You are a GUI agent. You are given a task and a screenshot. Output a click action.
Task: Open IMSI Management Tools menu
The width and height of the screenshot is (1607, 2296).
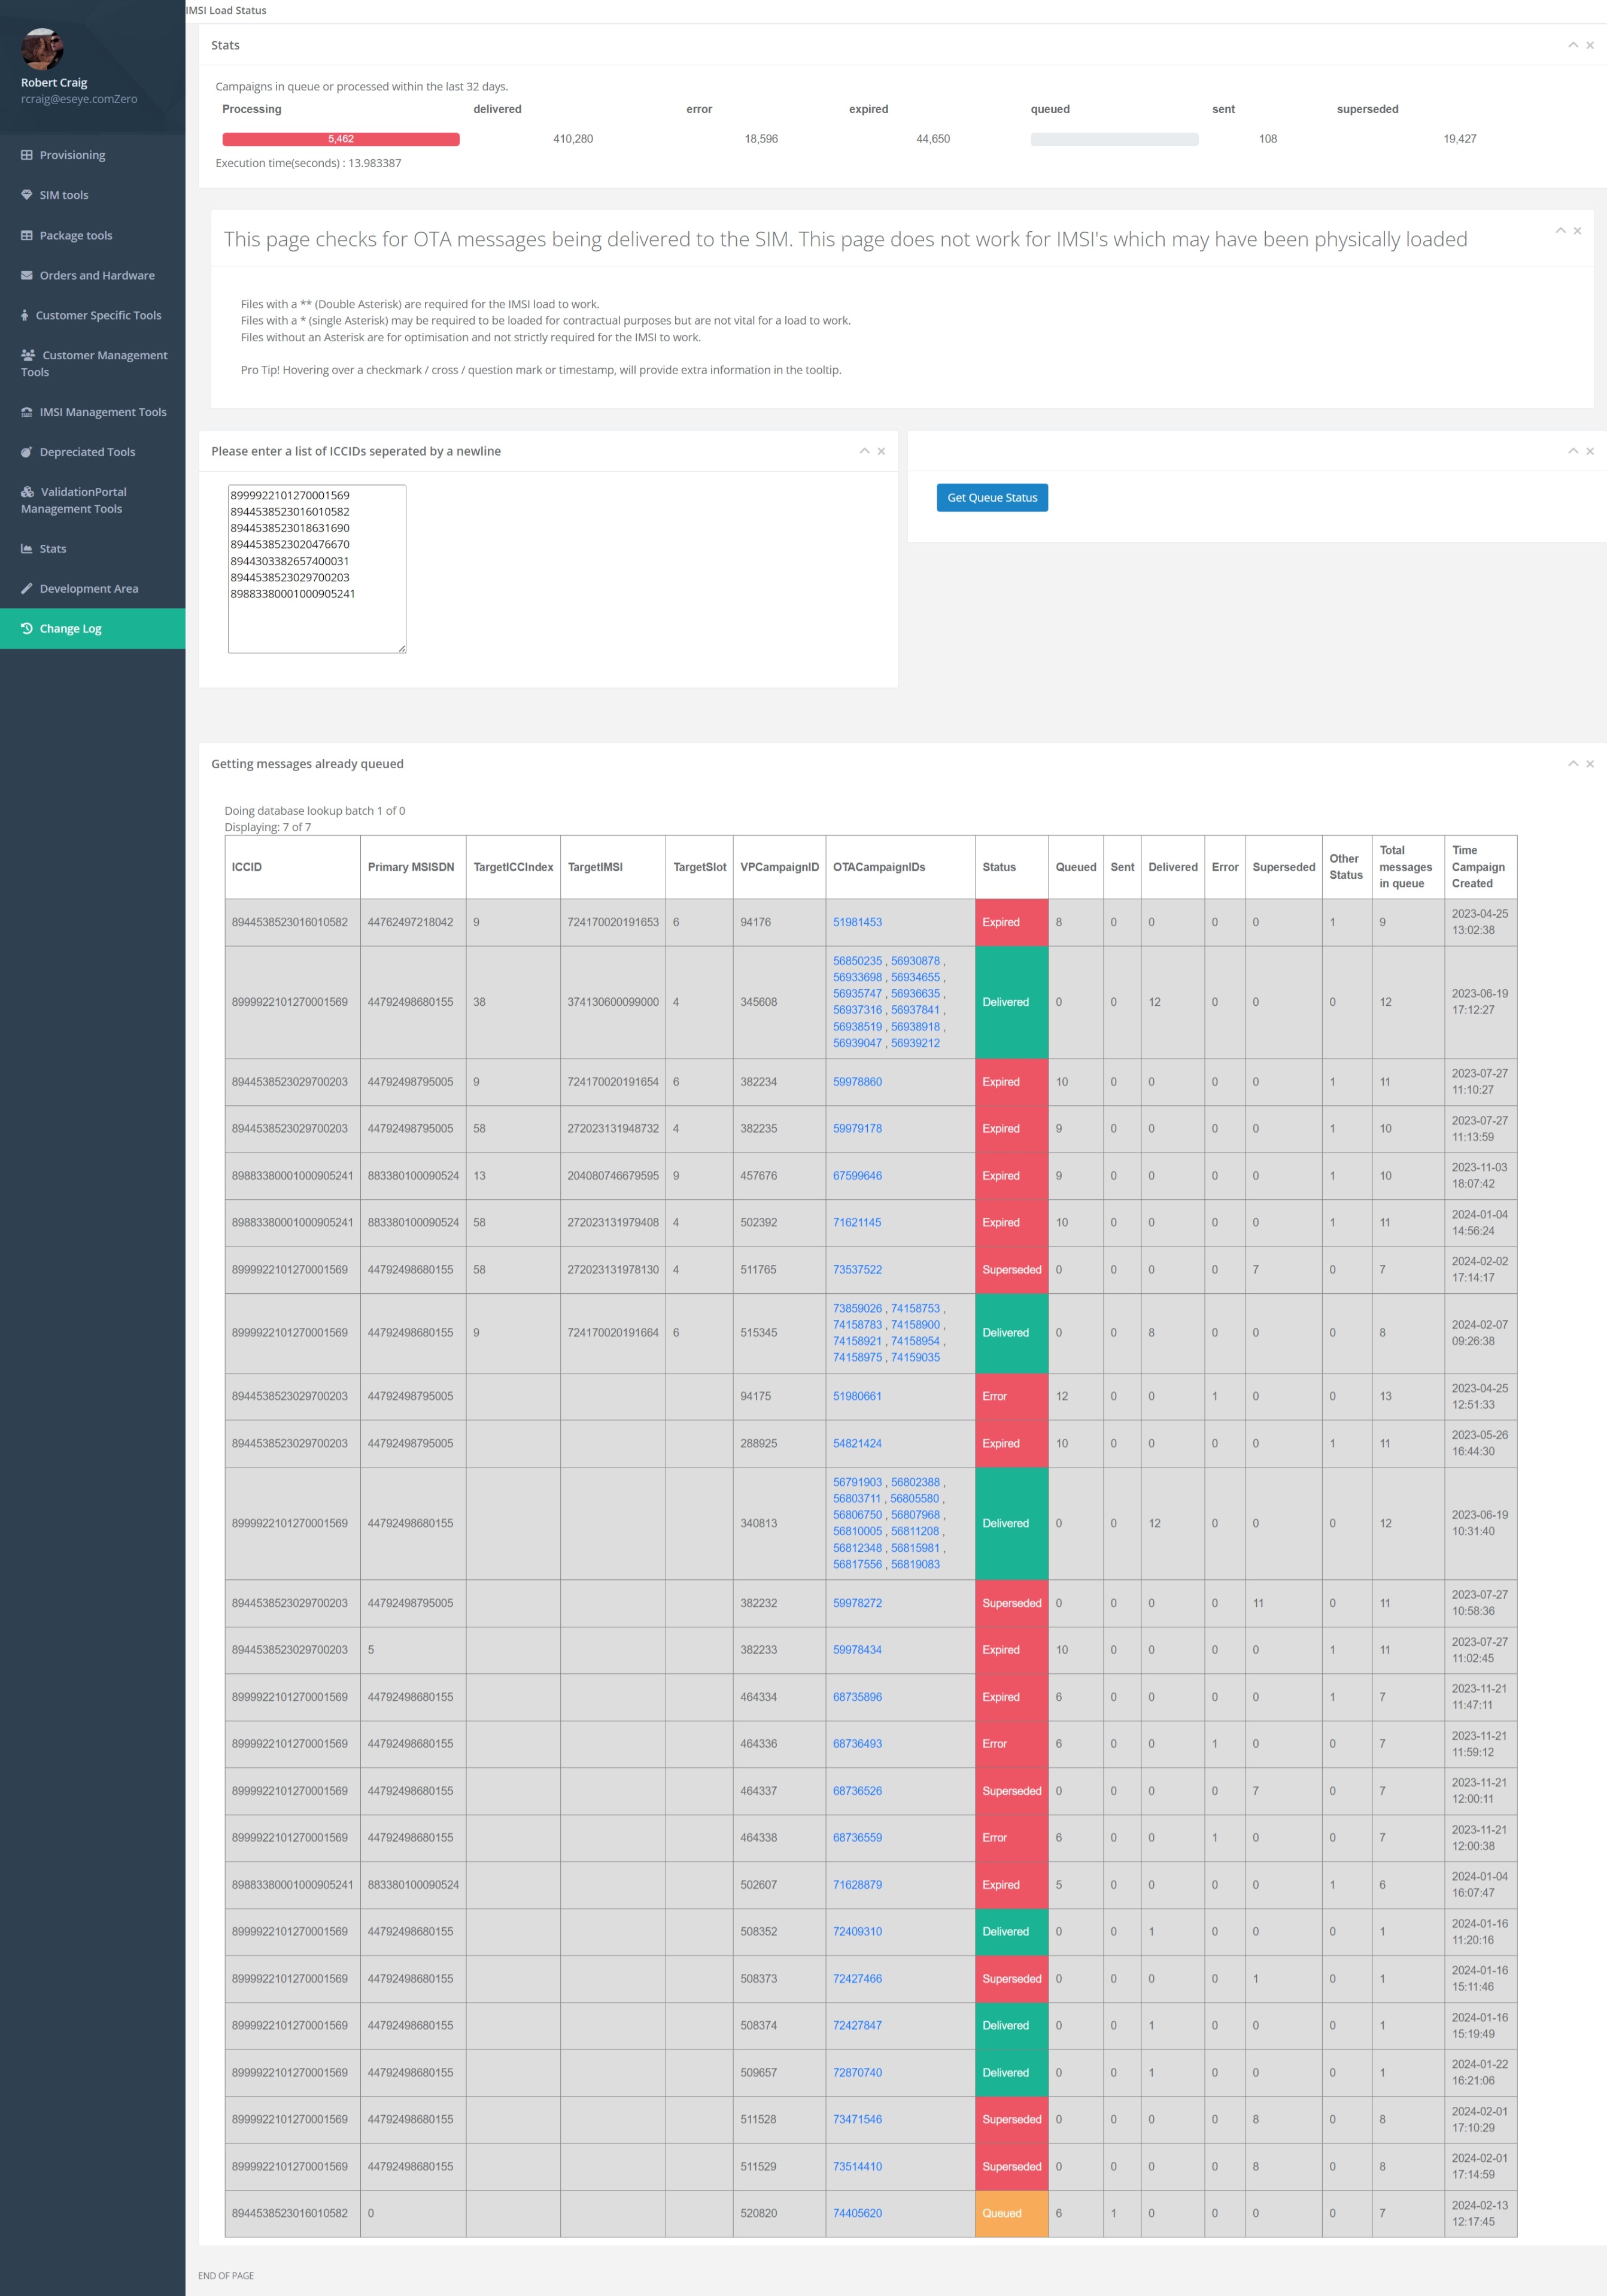coord(102,412)
